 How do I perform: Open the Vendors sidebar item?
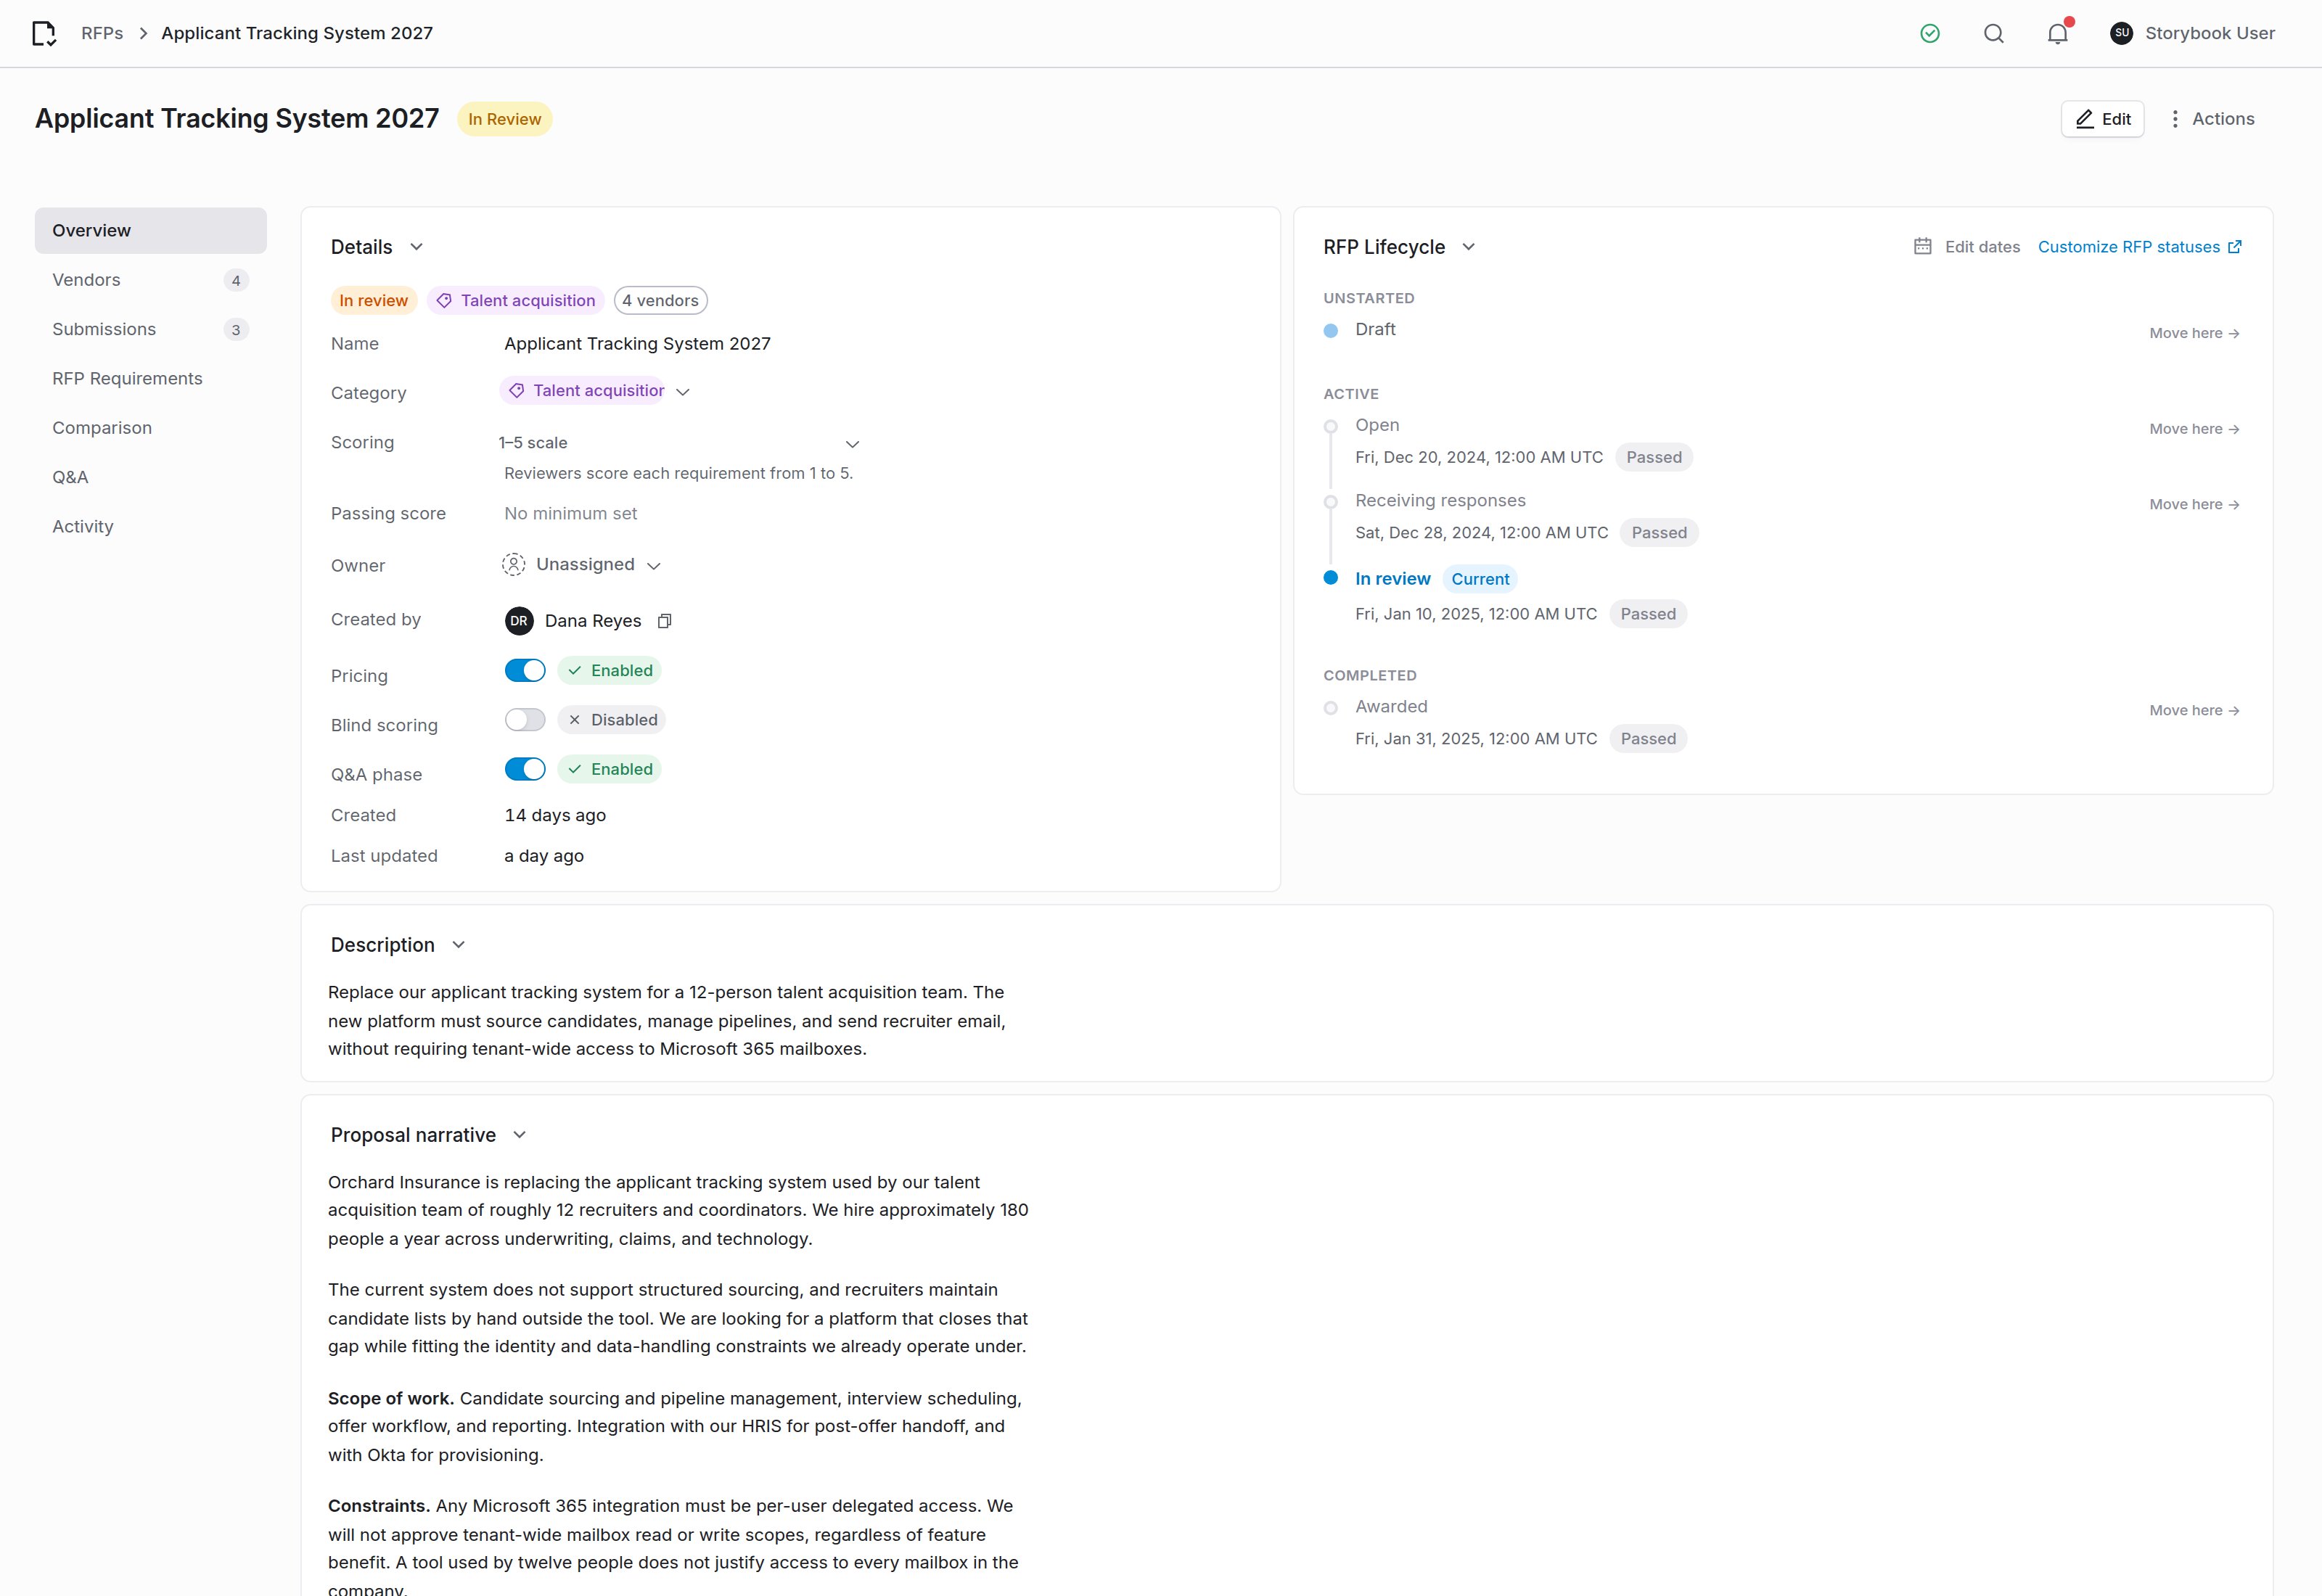pyautogui.click(x=151, y=280)
